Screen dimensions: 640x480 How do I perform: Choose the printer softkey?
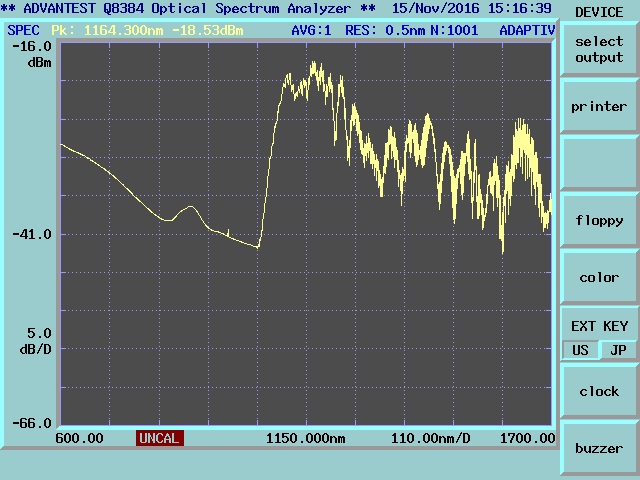599,107
